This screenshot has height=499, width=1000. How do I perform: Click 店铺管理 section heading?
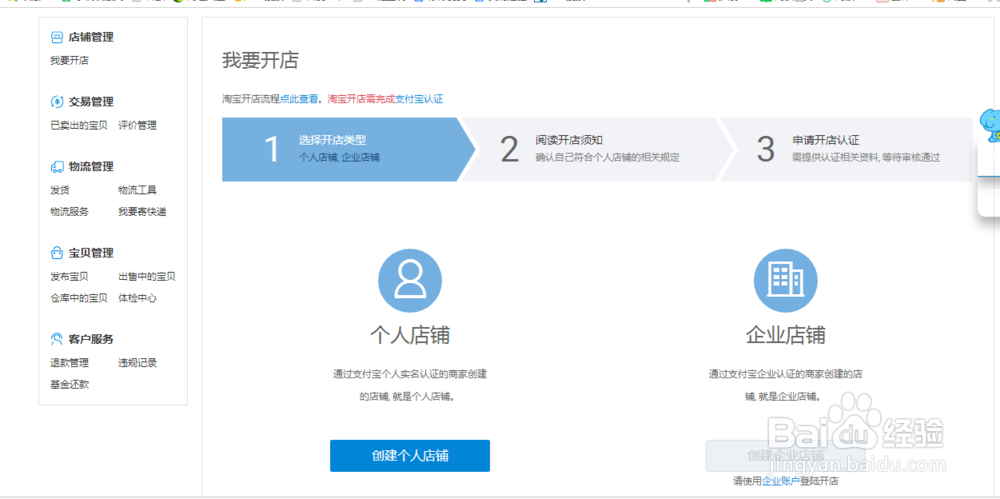[x=91, y=38]
